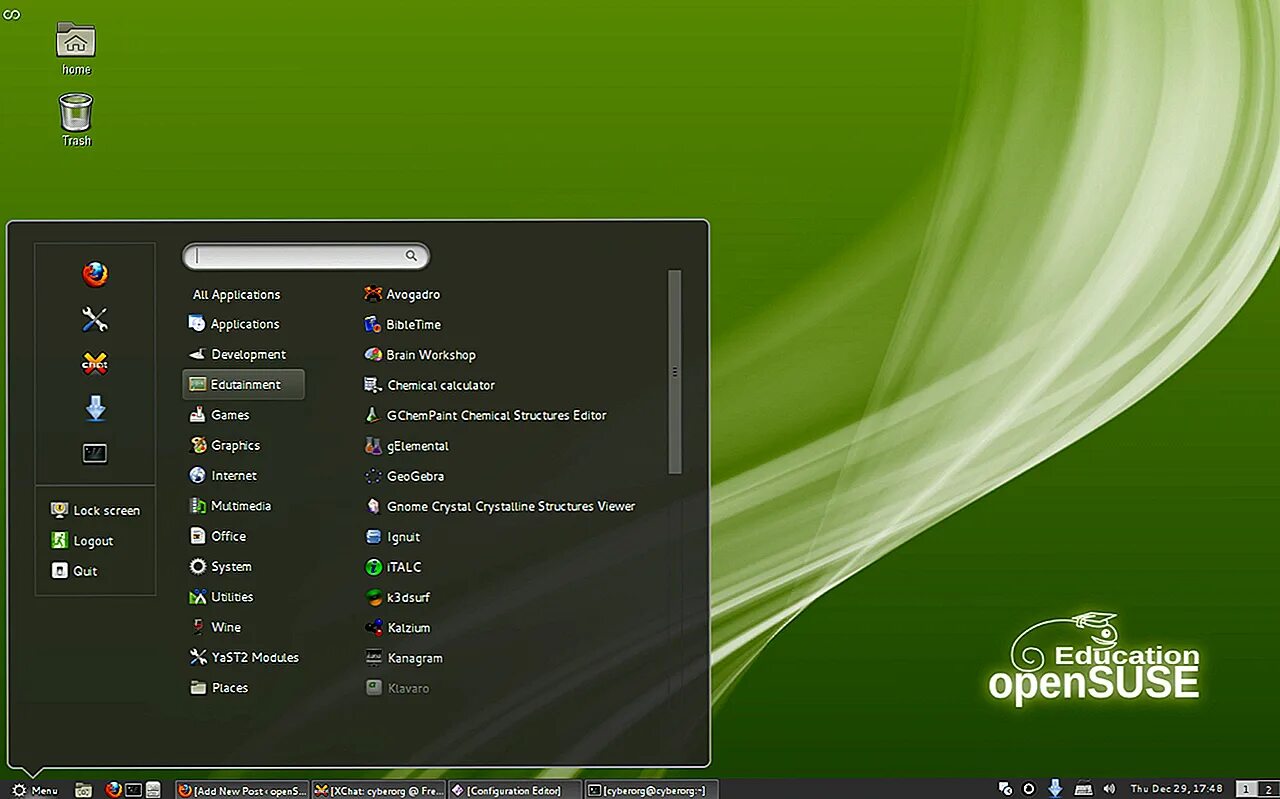This screenshot has width=1280, height=799.
Task: Open the Trash on desktop
Action: [76, 119]
